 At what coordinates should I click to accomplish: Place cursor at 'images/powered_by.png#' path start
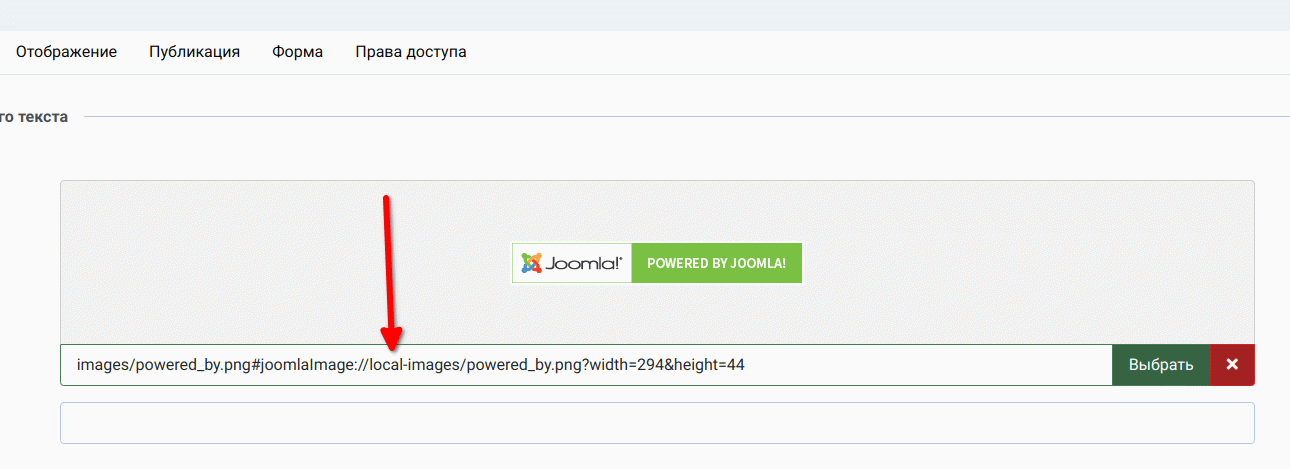click(169, 365)
